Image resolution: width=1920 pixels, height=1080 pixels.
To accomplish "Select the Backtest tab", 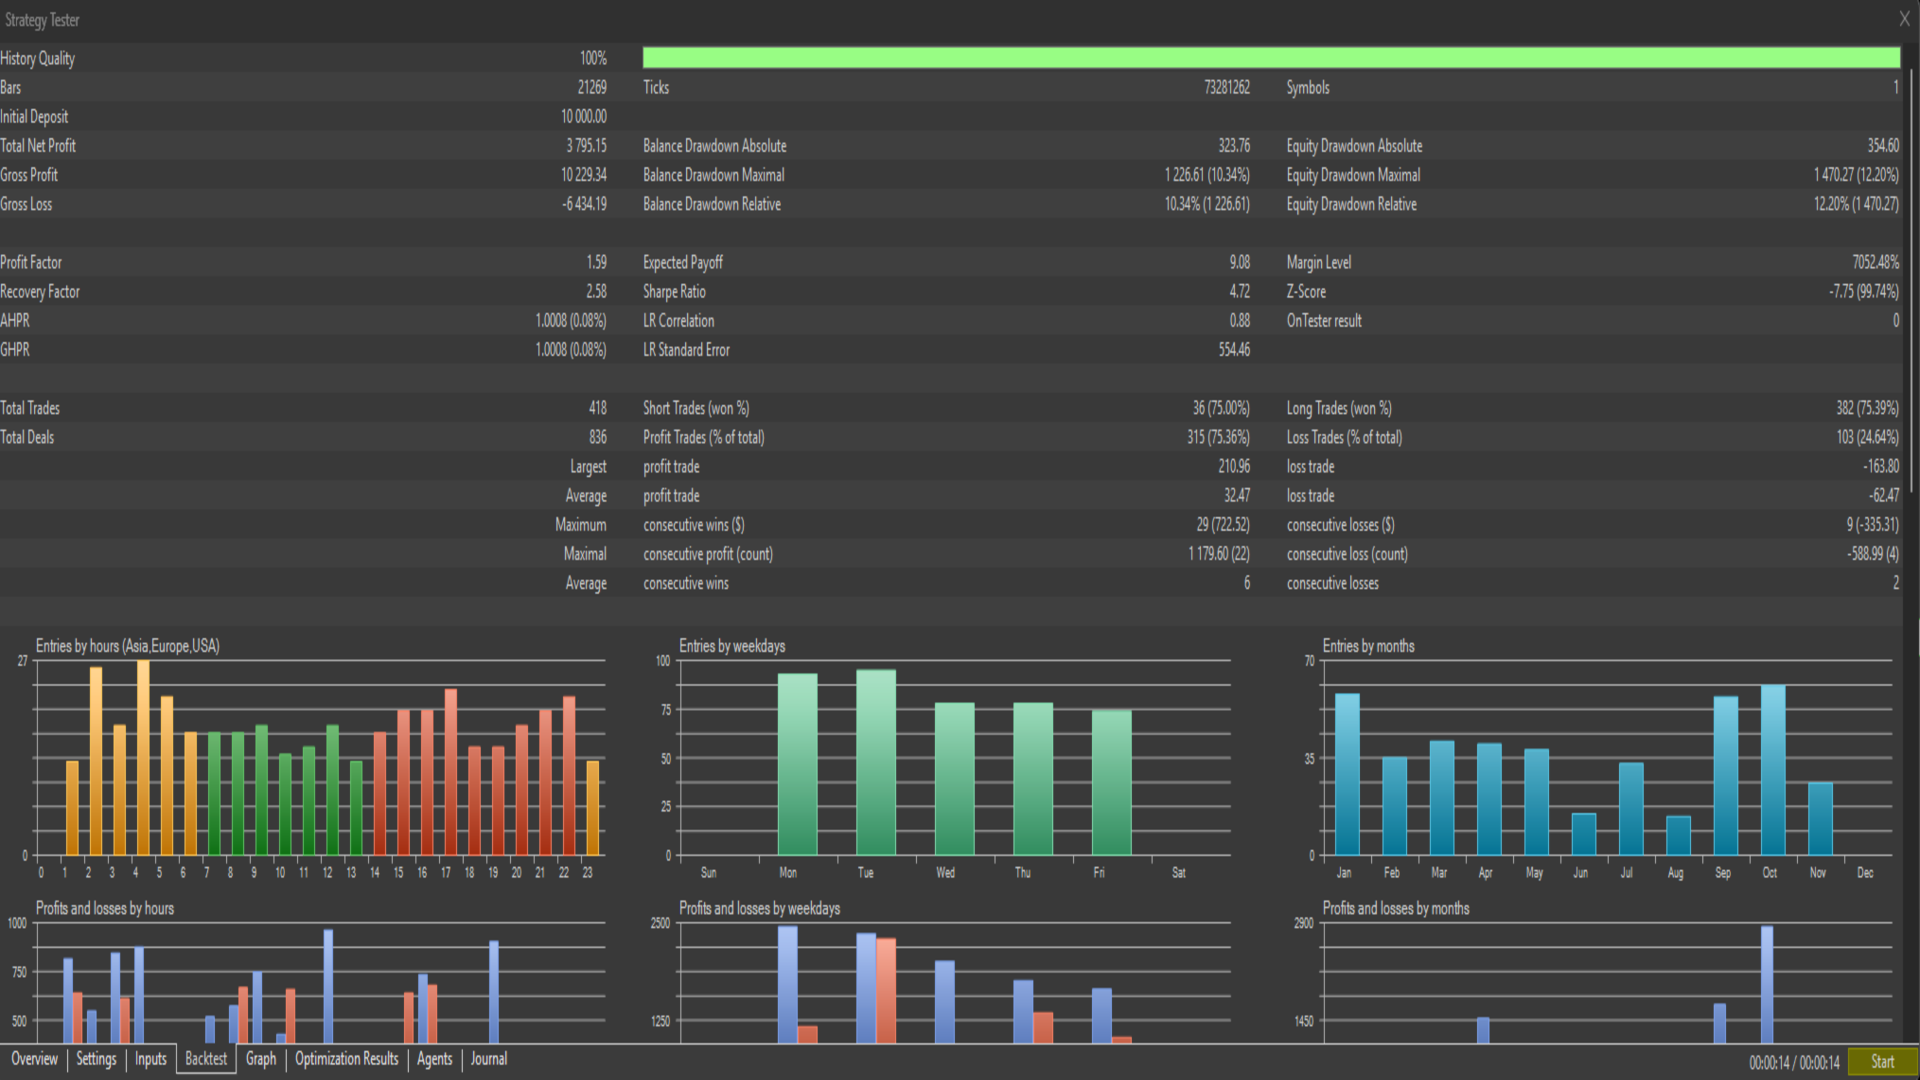I will coord(206,1059).
